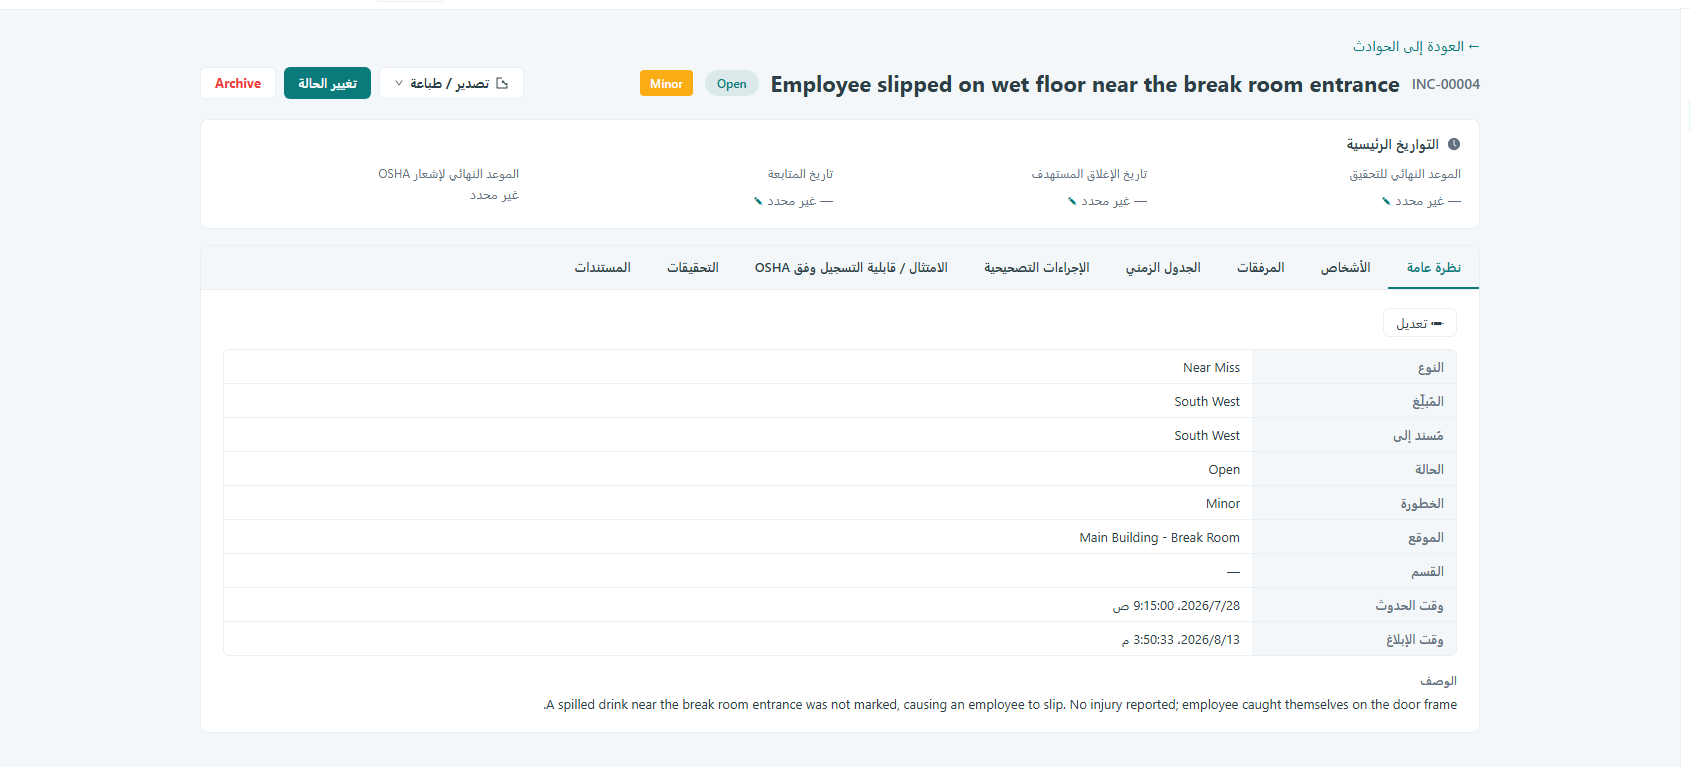Click the incident ID INC-00004
The width and height of the screenshot is (1690, 767).
tap(1446, 84)
